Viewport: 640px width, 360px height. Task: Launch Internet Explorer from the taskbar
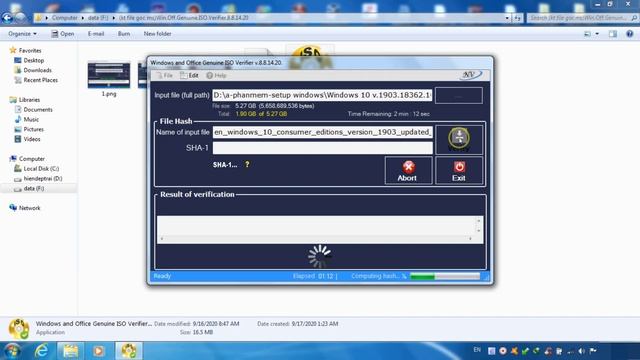point(41,351)
